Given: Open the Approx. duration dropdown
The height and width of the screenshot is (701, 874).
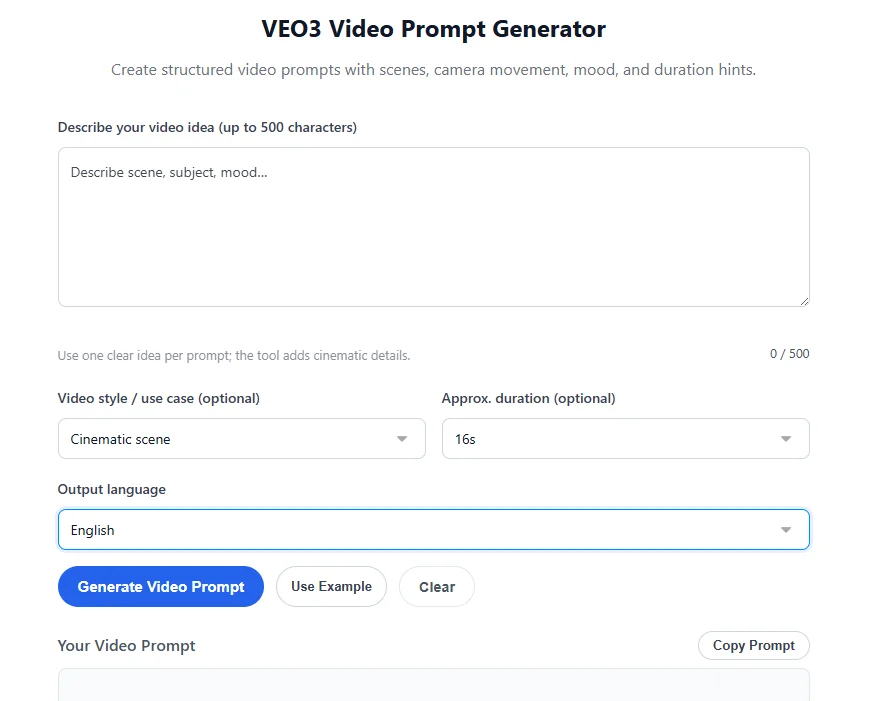Looking at the screenshot, I should [x=625, y=438].
